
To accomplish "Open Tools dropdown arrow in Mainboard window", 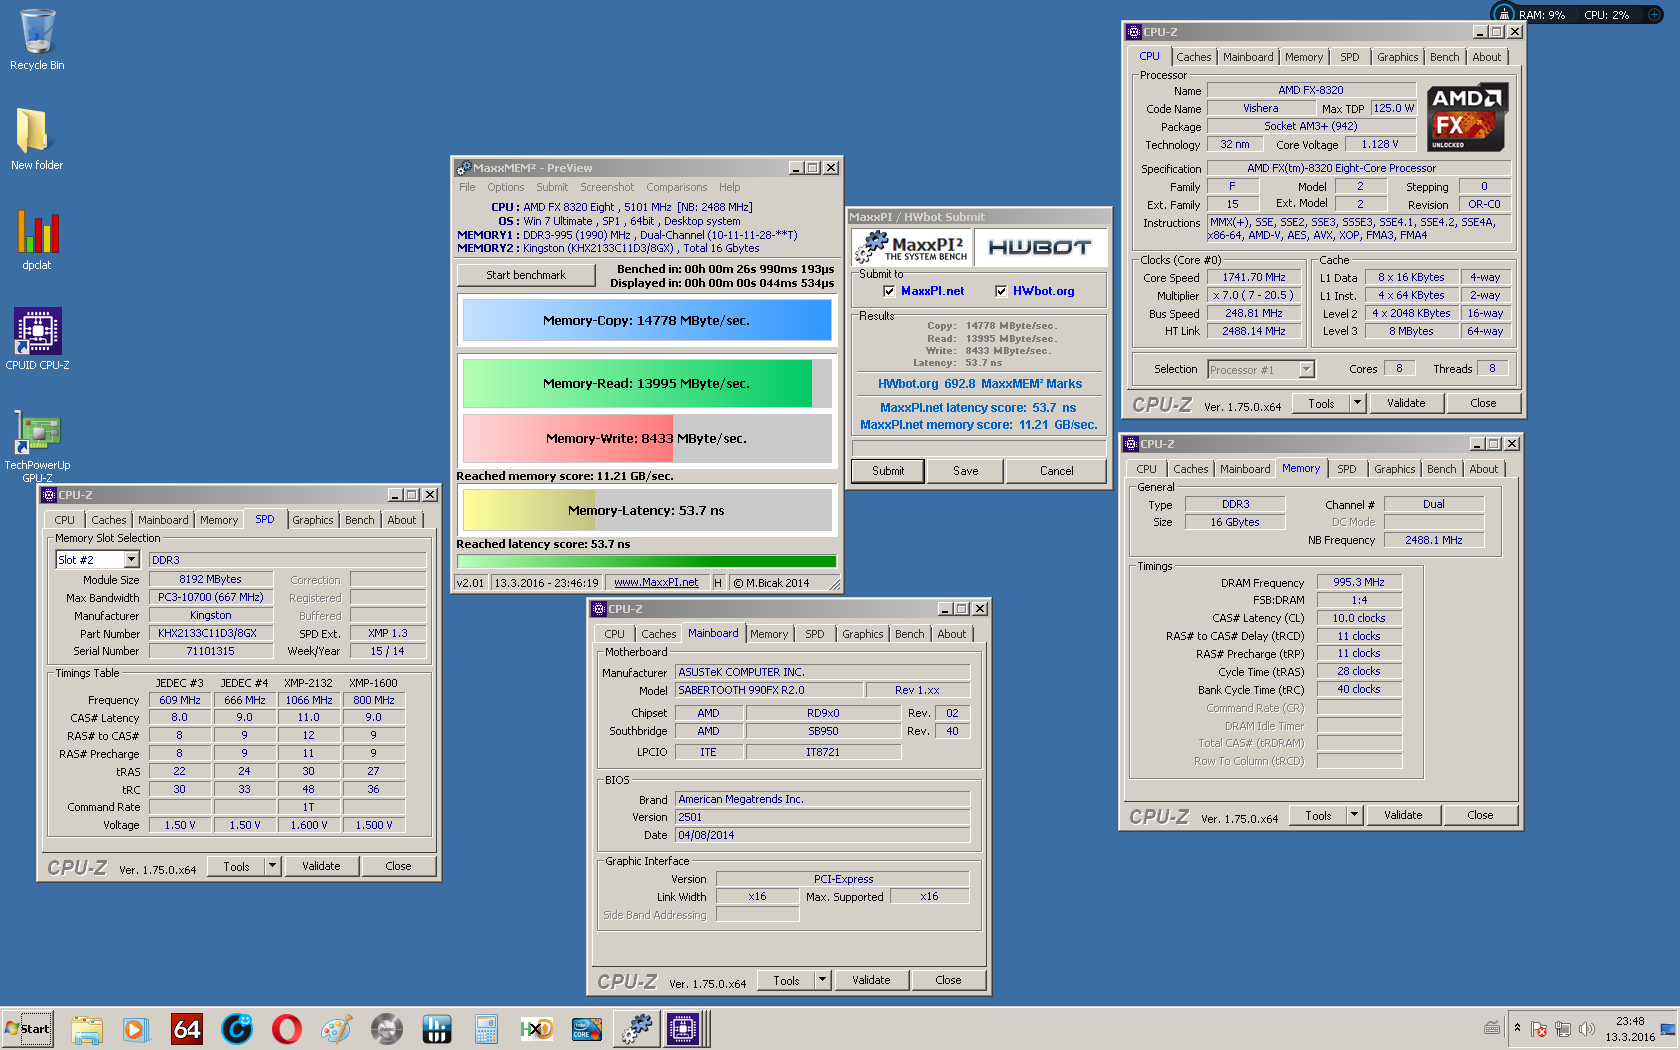I will click(x=822, y=980).
